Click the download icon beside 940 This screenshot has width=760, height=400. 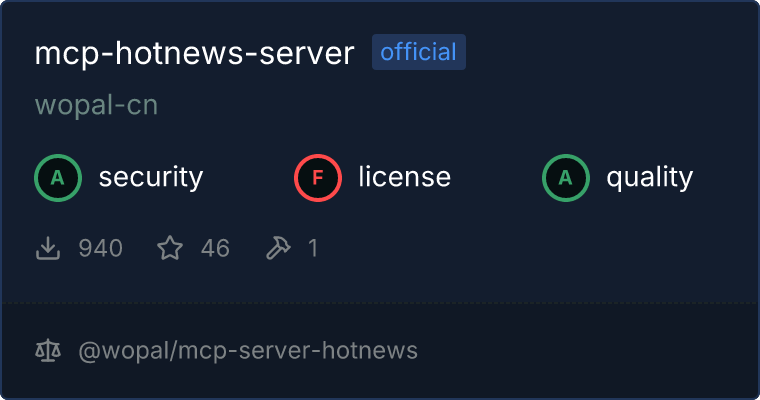click(48, 248)
